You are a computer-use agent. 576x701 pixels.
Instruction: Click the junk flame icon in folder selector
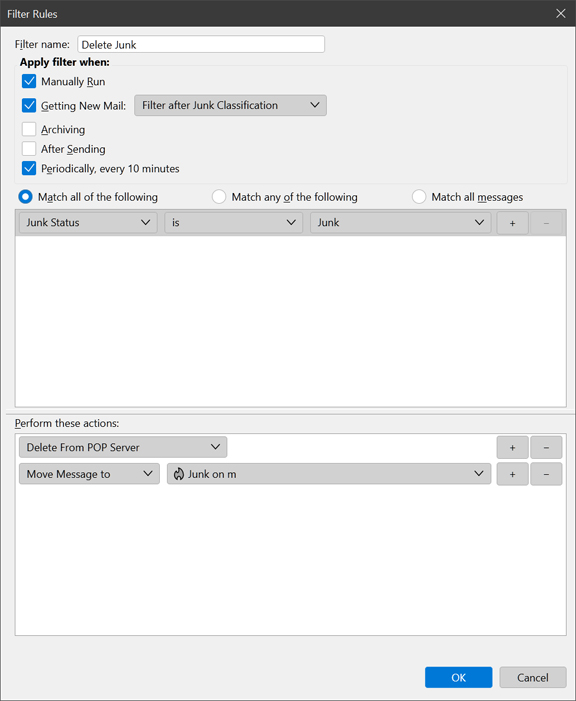tap(179, 474)
